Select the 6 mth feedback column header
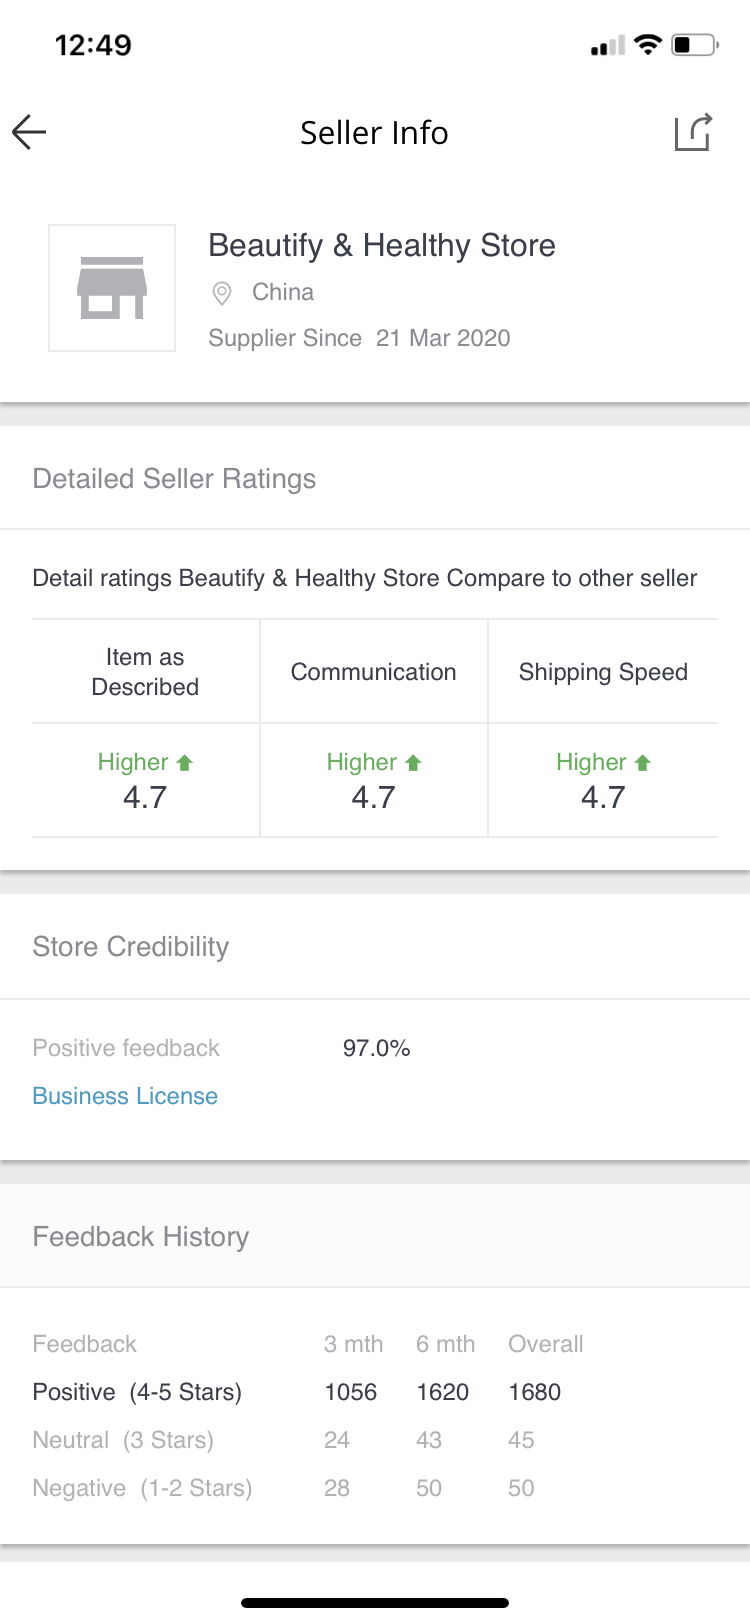Image resolution: width=750 pixels, height=1624 pixels. click(x=445, y=1344)
